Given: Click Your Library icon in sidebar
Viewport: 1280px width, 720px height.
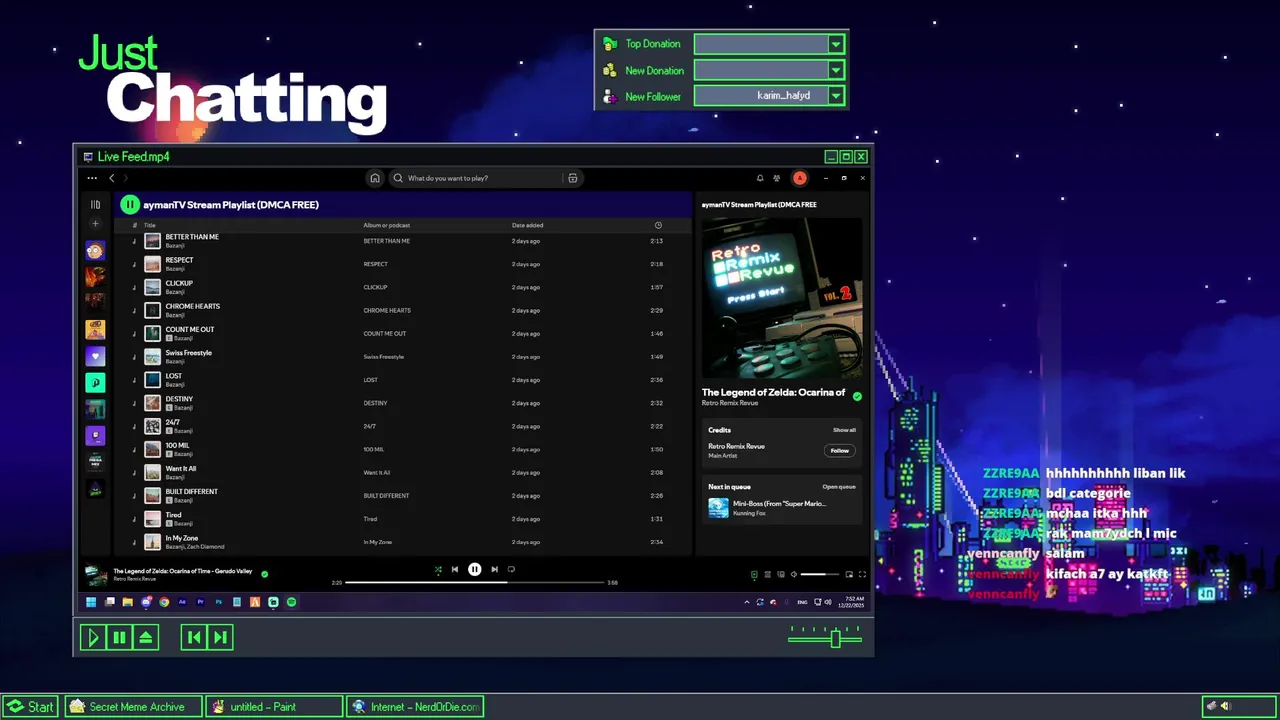Looking at the screenshot, I should coord(95,204).
